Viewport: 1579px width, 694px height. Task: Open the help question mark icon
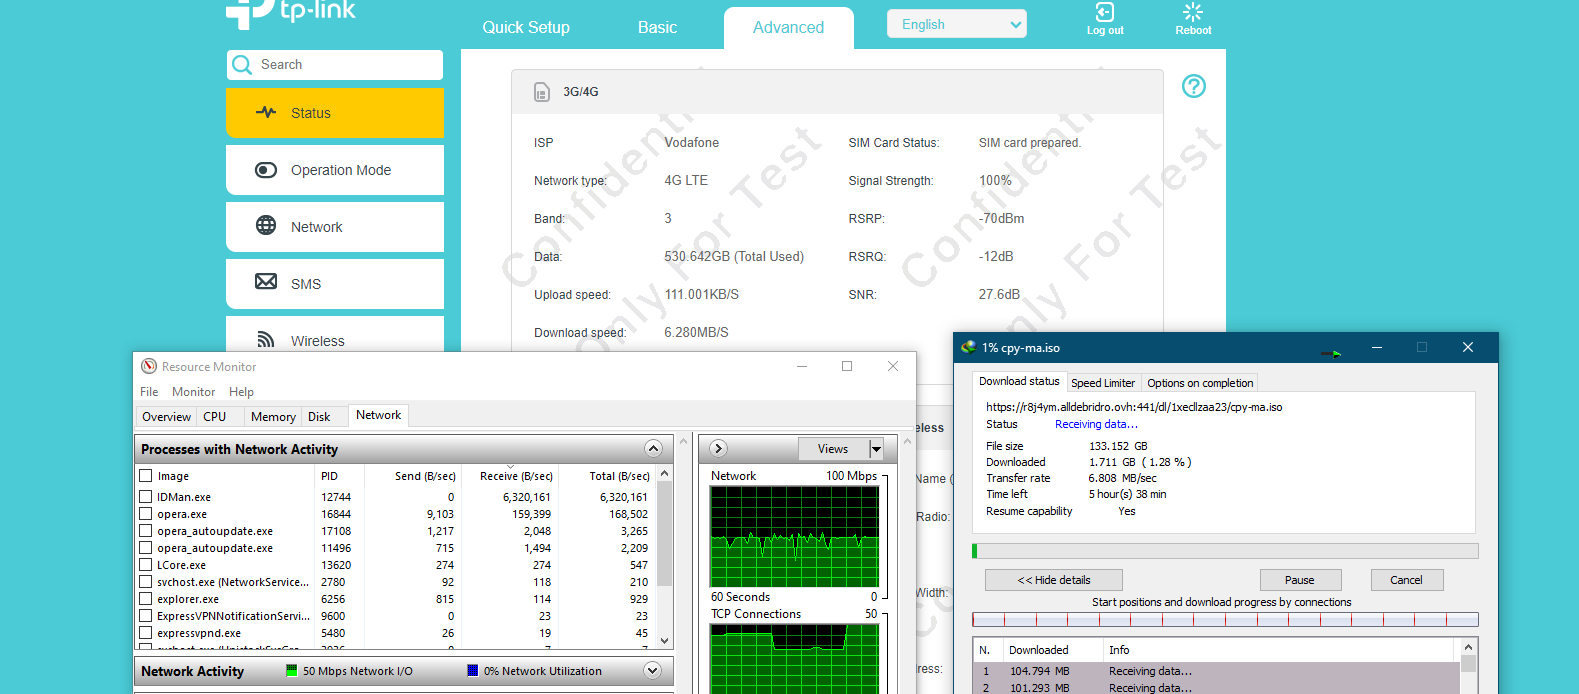[x=1193, y=86]
